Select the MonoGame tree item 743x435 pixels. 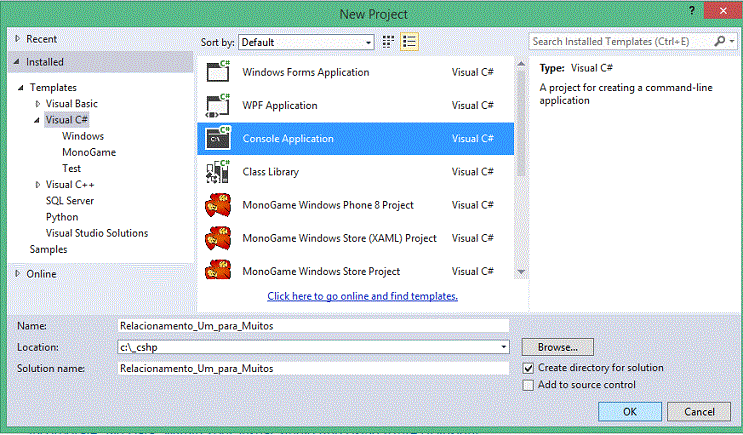point(89,152)
